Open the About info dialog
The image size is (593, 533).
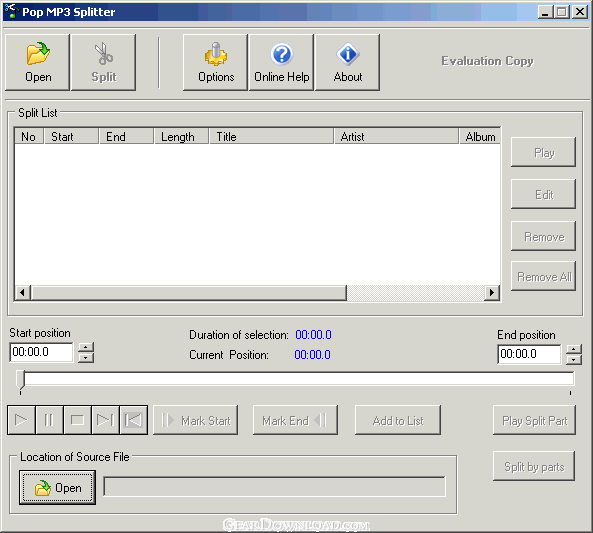tap(348, 62)
